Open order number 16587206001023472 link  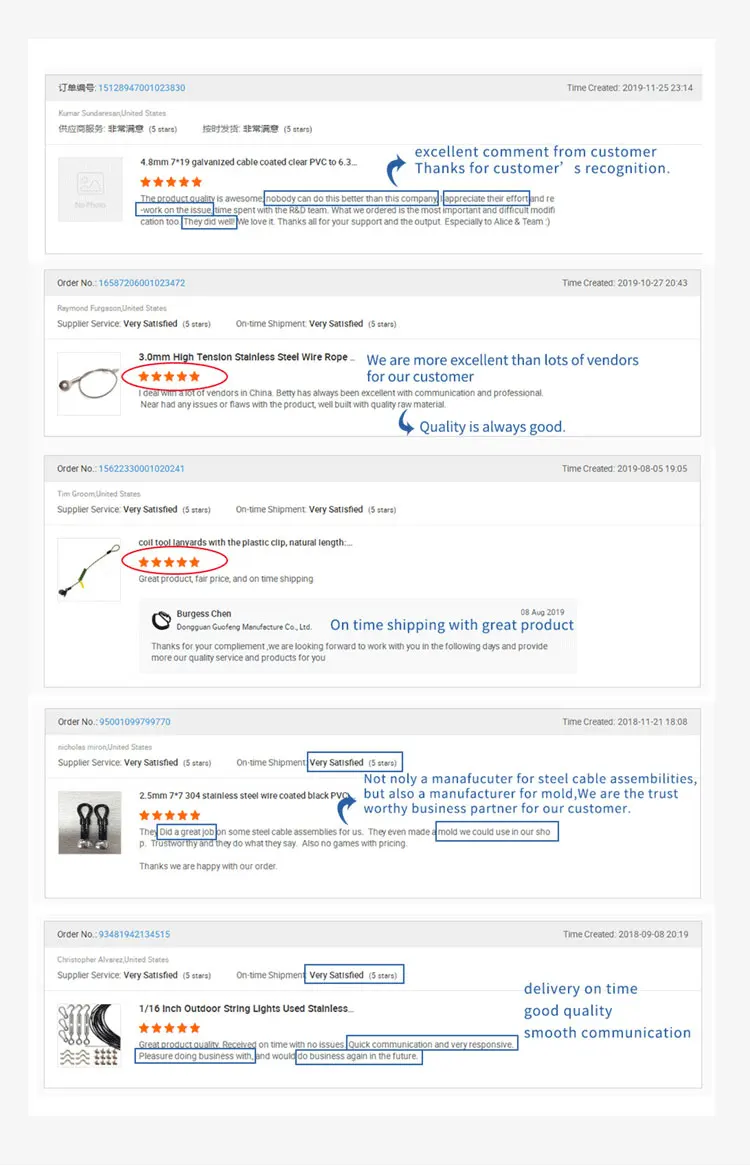coord(141,283)
